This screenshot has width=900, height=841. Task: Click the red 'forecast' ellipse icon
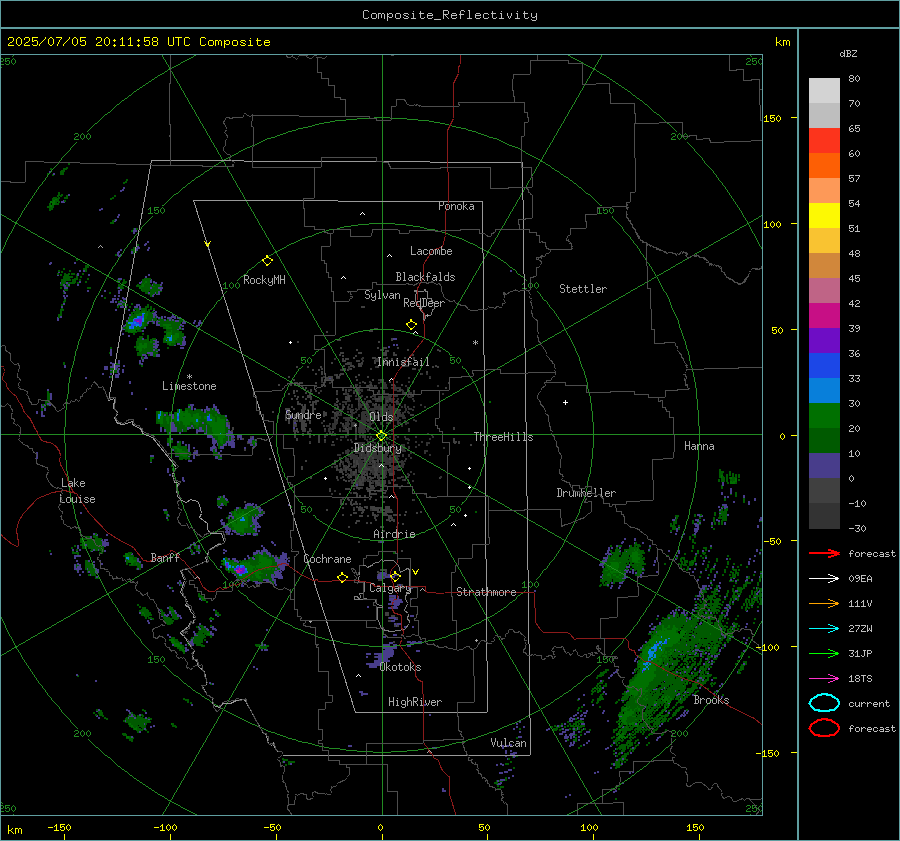824,728
